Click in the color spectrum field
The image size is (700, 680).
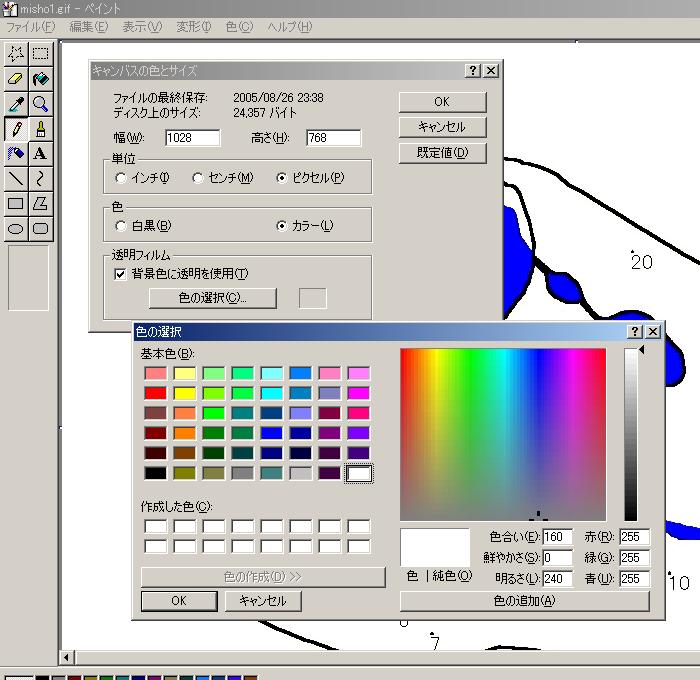click(x=503, y=434)
